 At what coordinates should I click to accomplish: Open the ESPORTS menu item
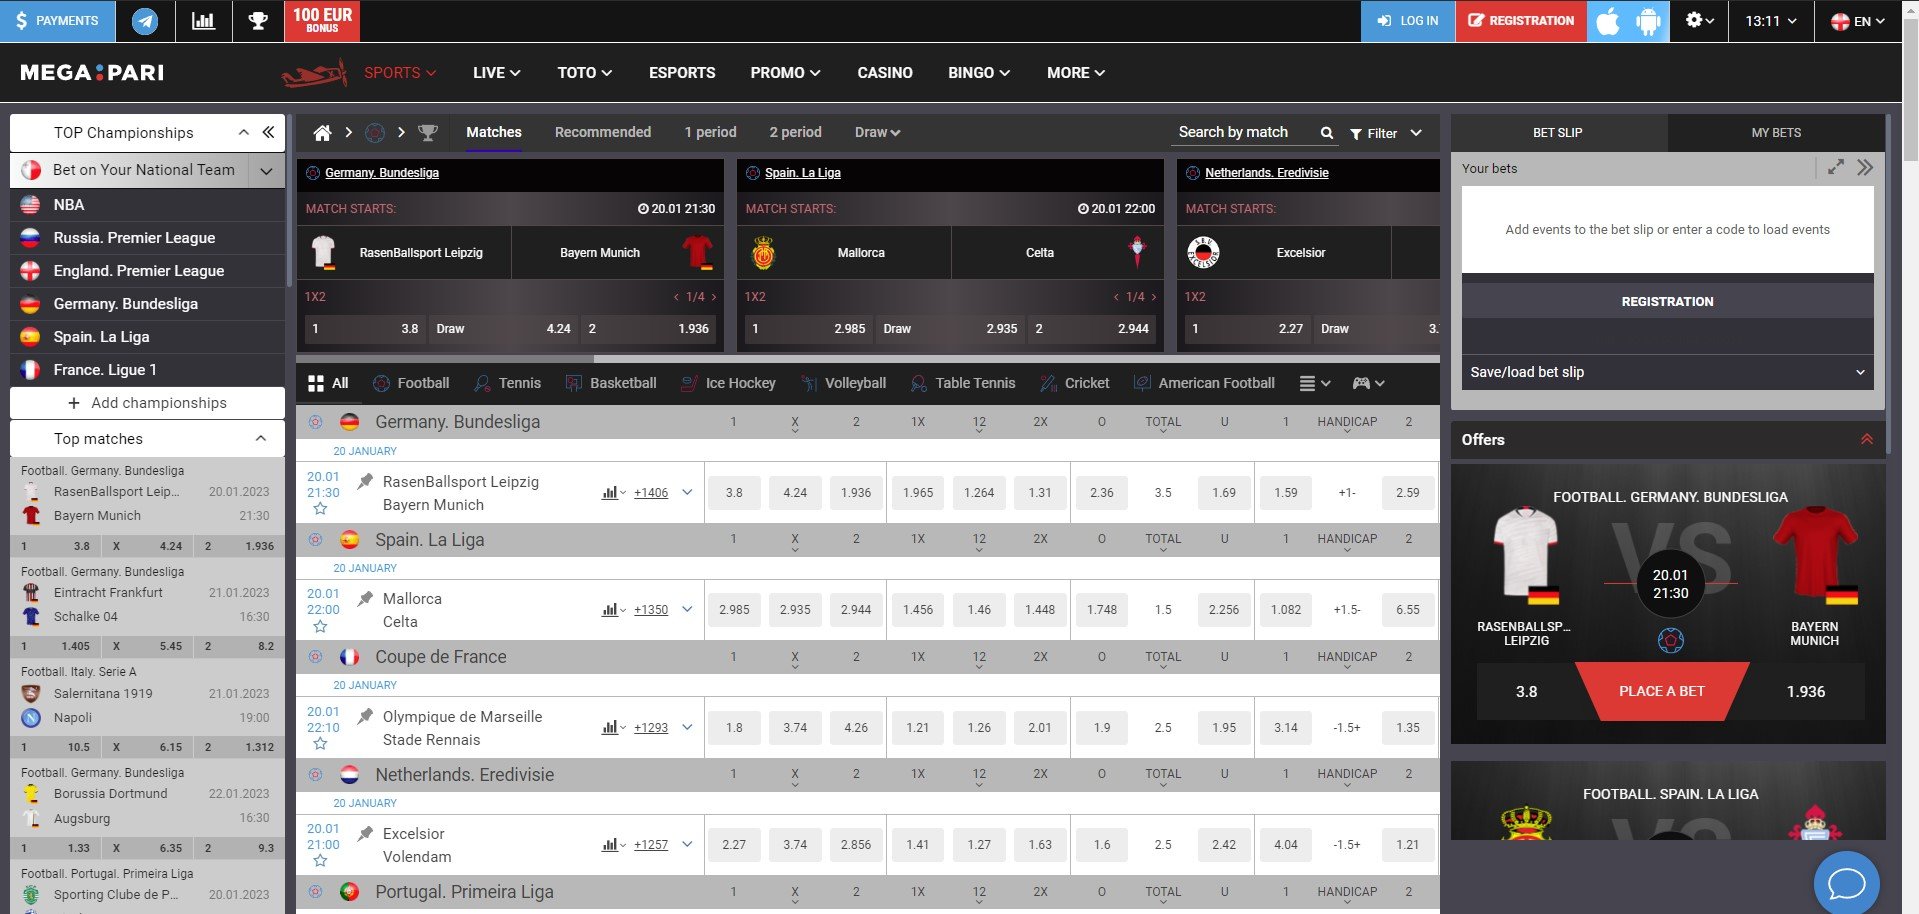pyautogui.click(x=682, y=73)
